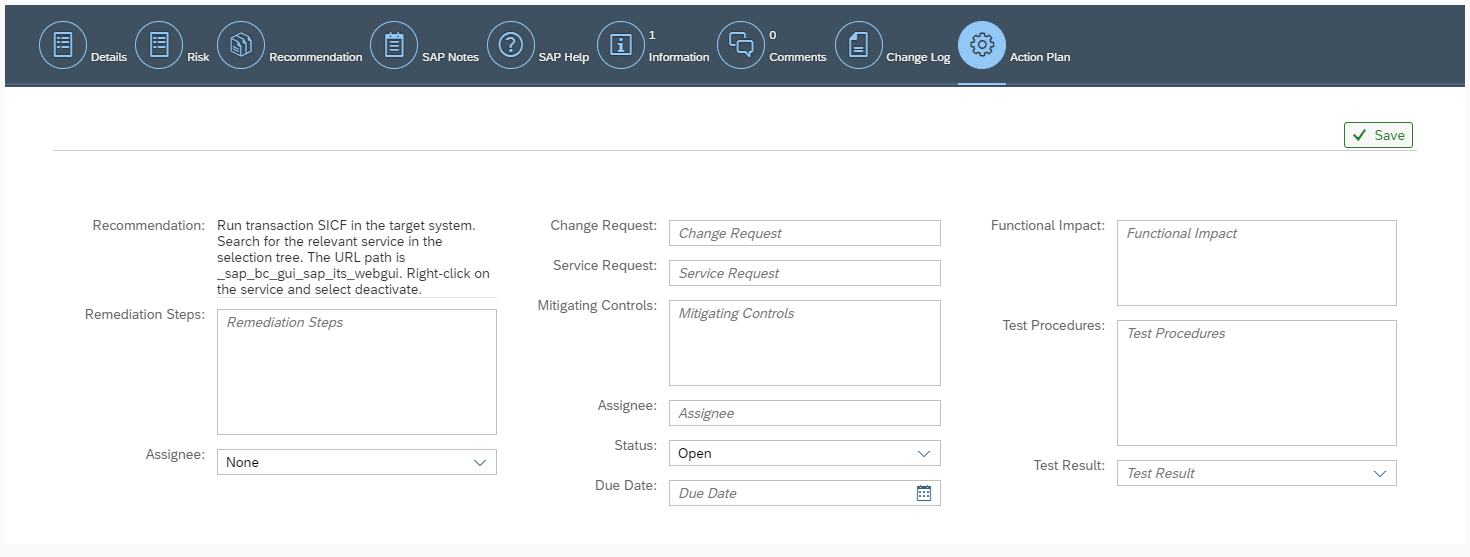Viewport: 1470px width, 557px height.
Task: Open the Details tab icon
Action: tap(63, 45)
